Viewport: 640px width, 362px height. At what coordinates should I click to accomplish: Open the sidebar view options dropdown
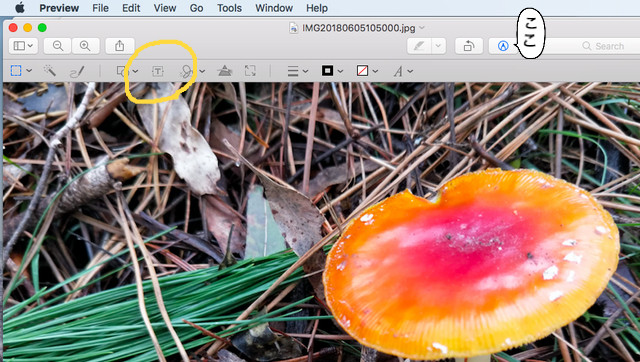pyautogui.click(x=23, y=46)
